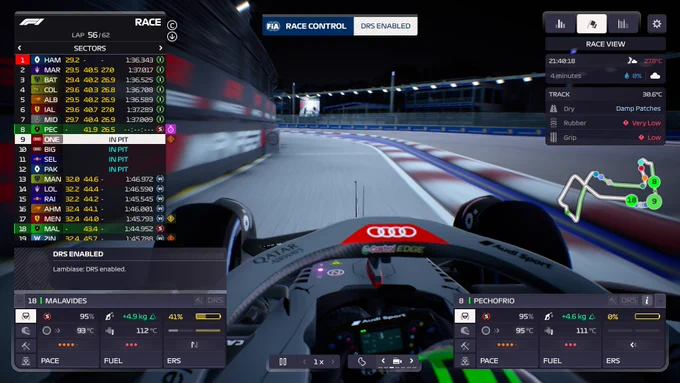The image size is (680, 383).
Task: Click the orange warning icon beside ONE
Action: click(171, 139)
